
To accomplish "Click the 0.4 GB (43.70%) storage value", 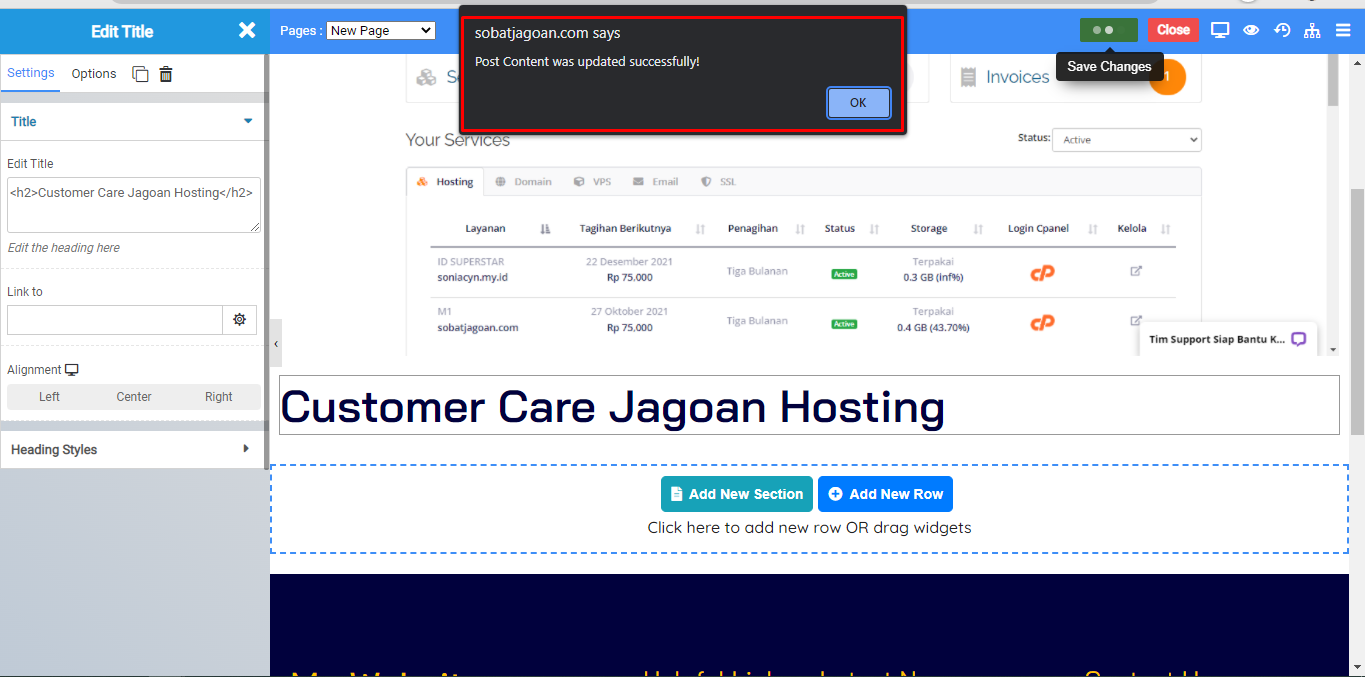I will pos(933,327).
